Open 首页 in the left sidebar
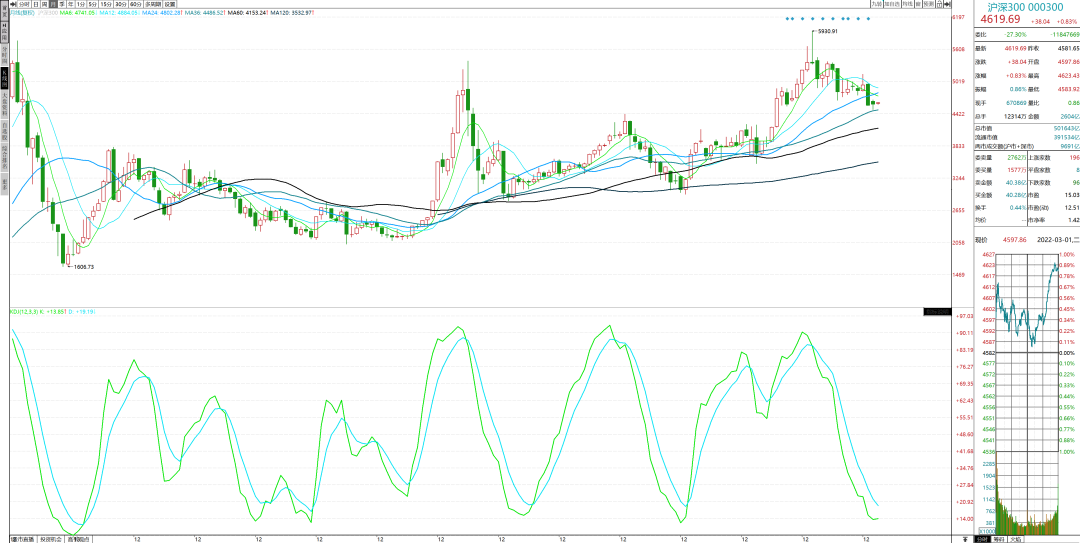1080x543 pixels. click(4, 13)
